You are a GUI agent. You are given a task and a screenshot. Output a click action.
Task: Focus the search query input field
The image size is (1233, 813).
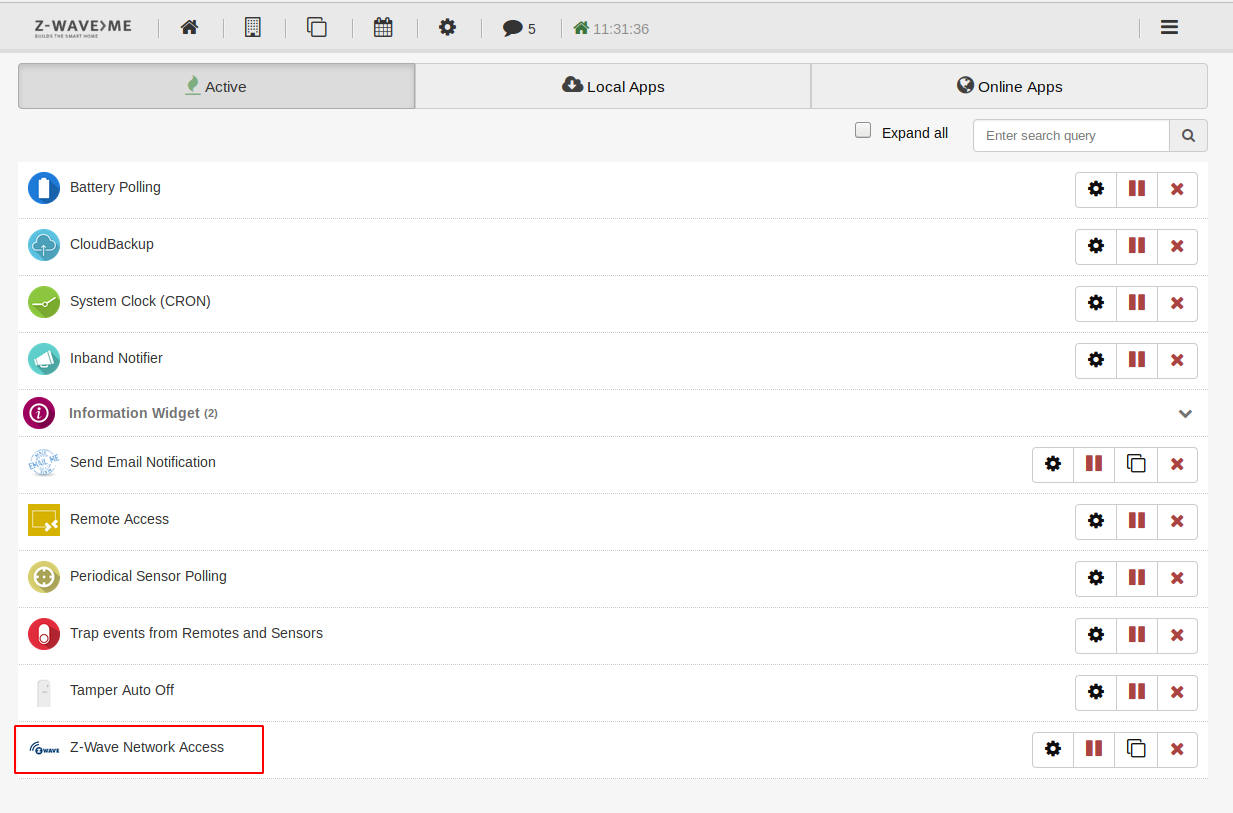click(x=1070, y=136)
